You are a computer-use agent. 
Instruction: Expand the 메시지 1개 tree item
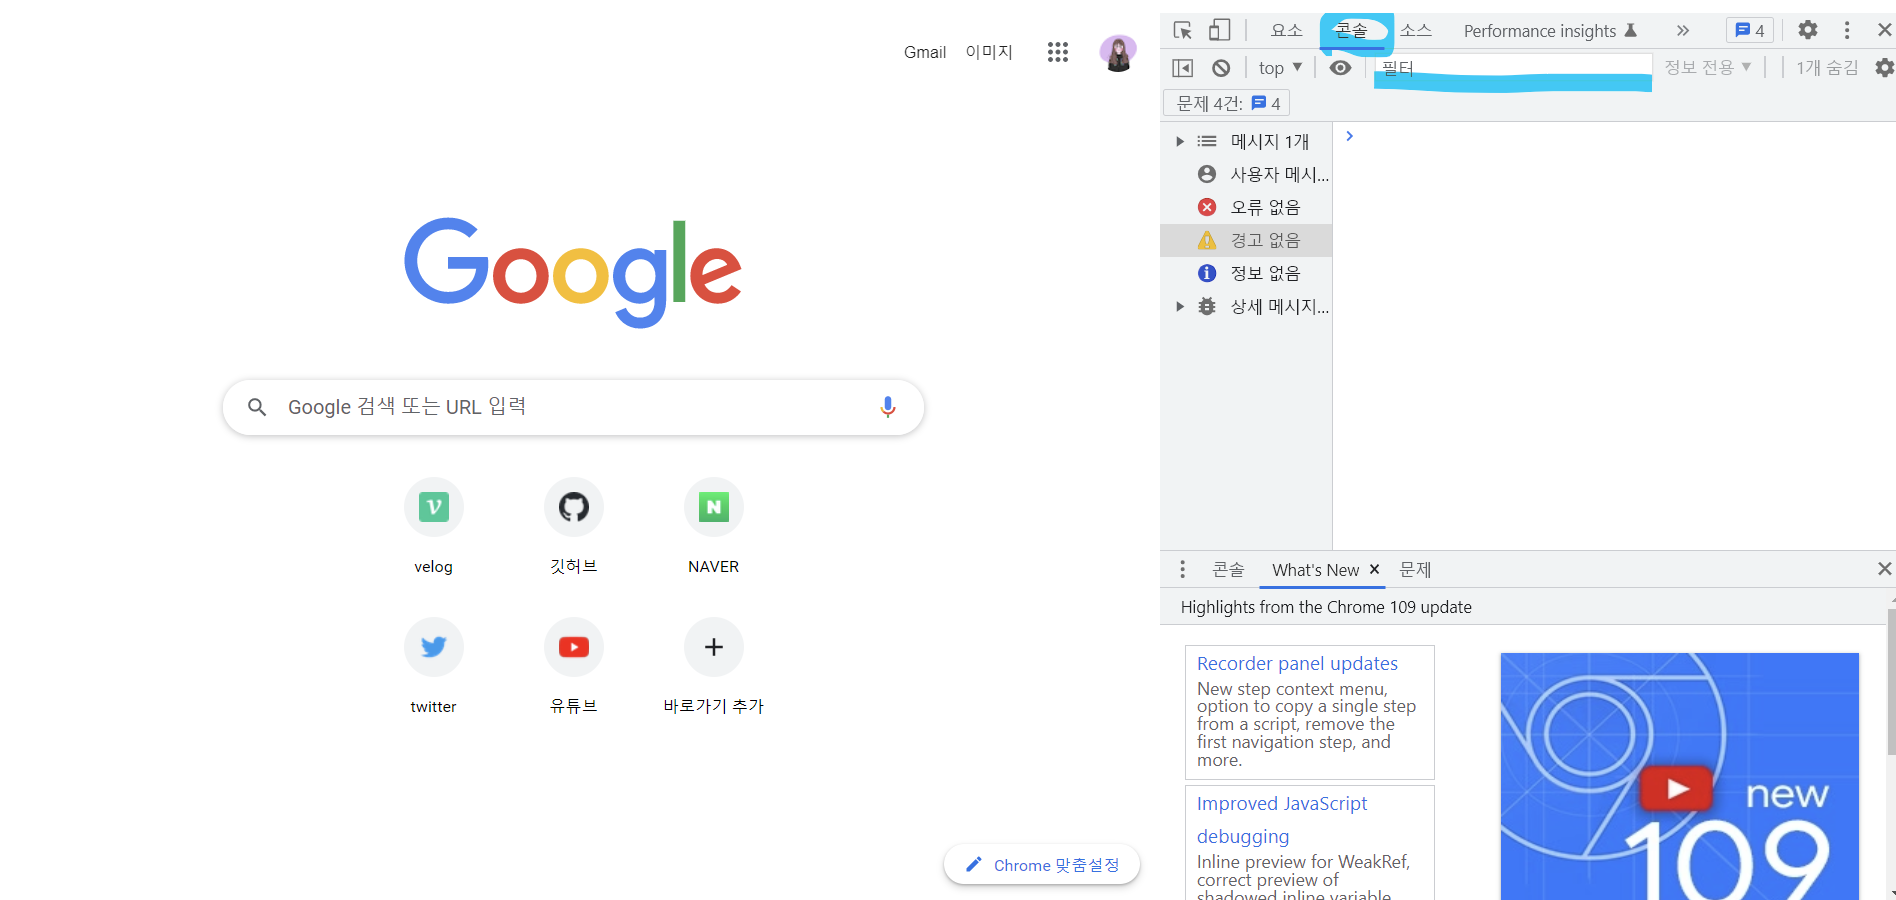tap(1180, 142)
